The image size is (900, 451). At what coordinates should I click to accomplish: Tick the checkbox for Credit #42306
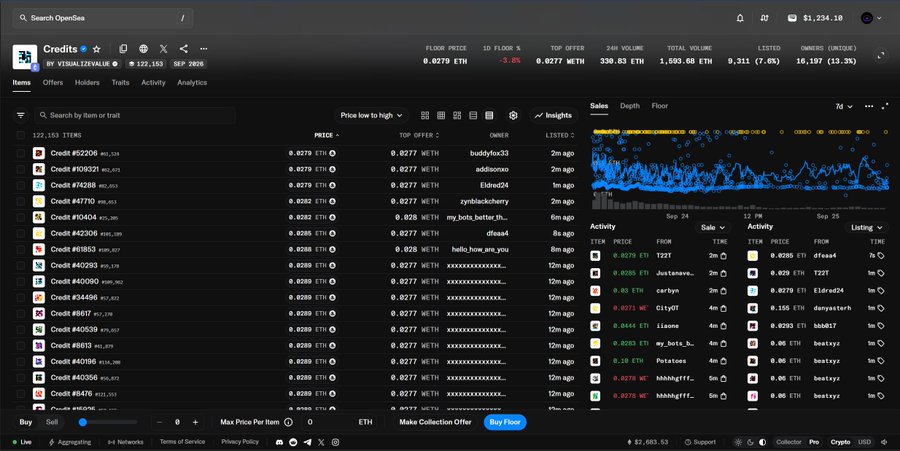point(21,234)
